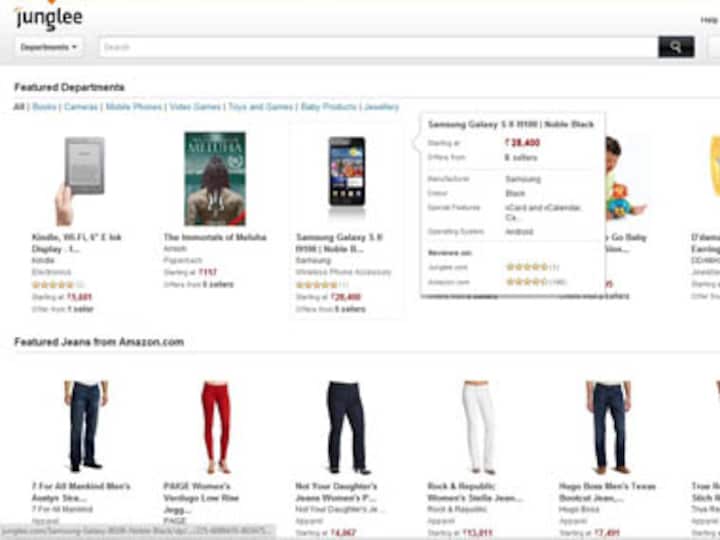720x540 pixels.
Task: Open Not Your Daughter's Jeans image
Action: tap(348, 427)
